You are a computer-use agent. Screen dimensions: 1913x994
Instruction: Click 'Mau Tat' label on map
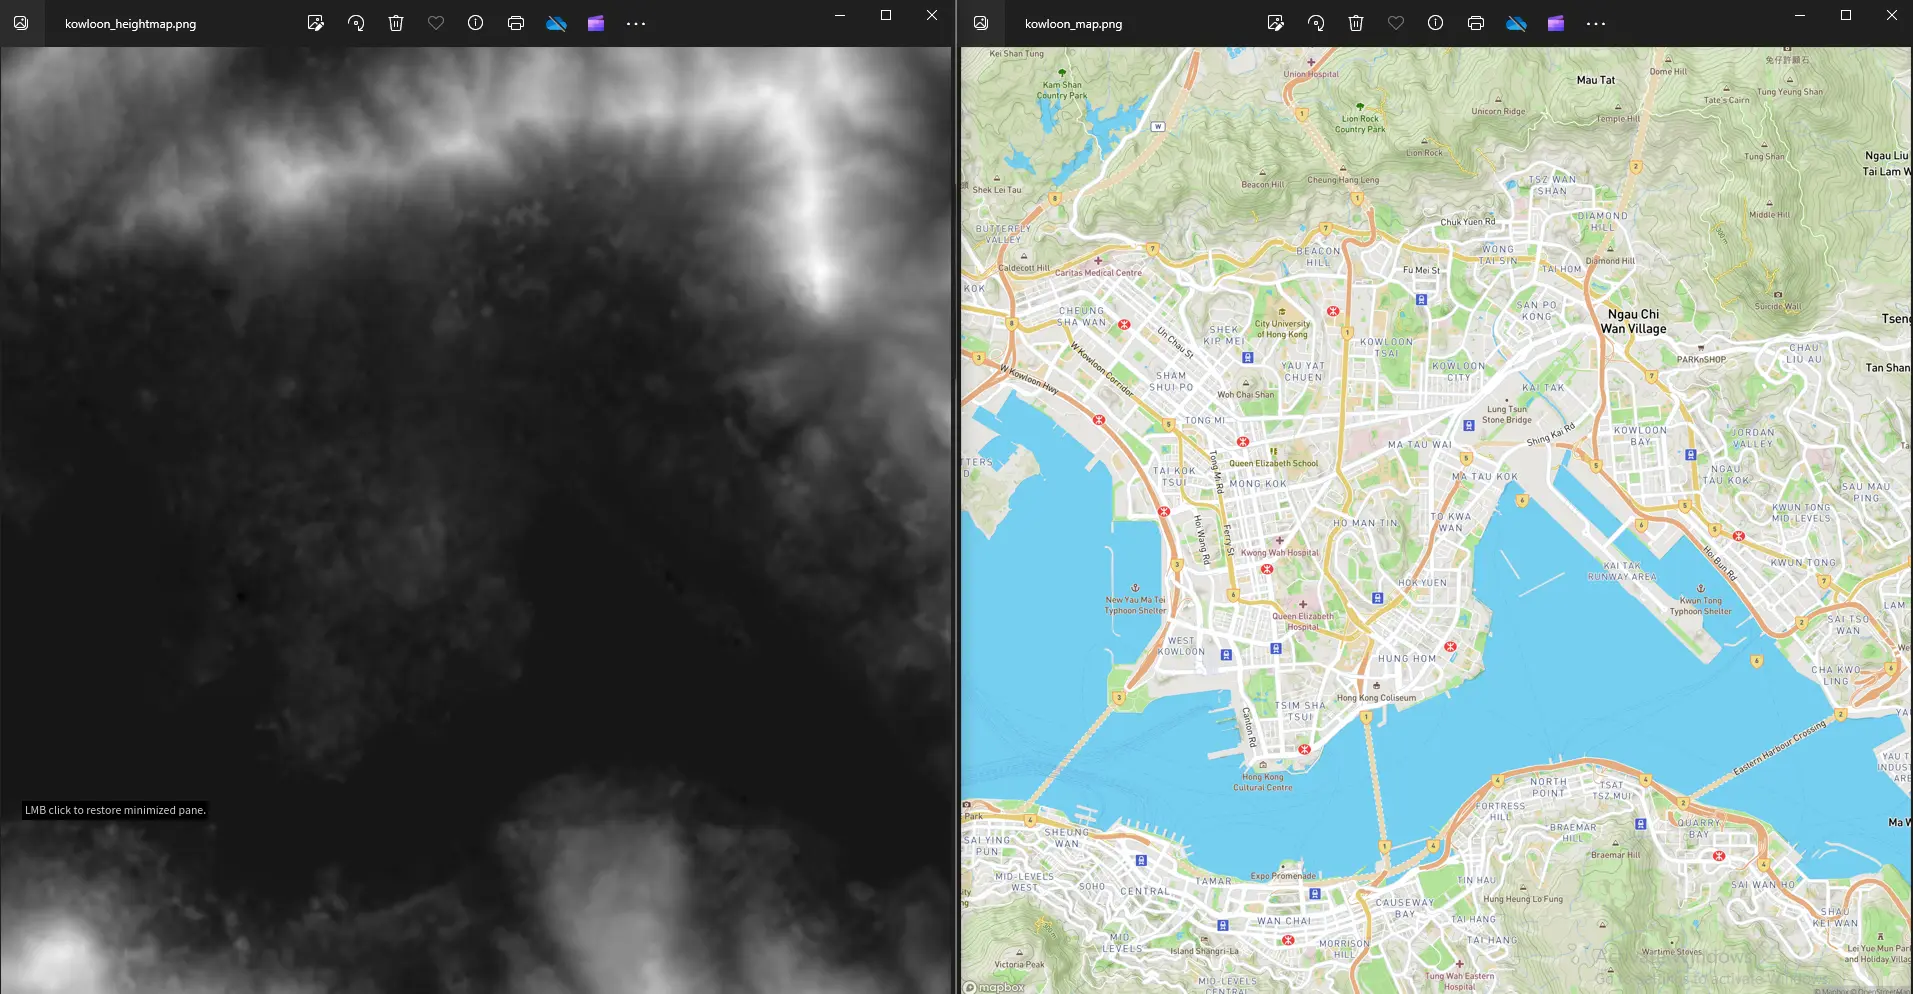(1596, 80)
